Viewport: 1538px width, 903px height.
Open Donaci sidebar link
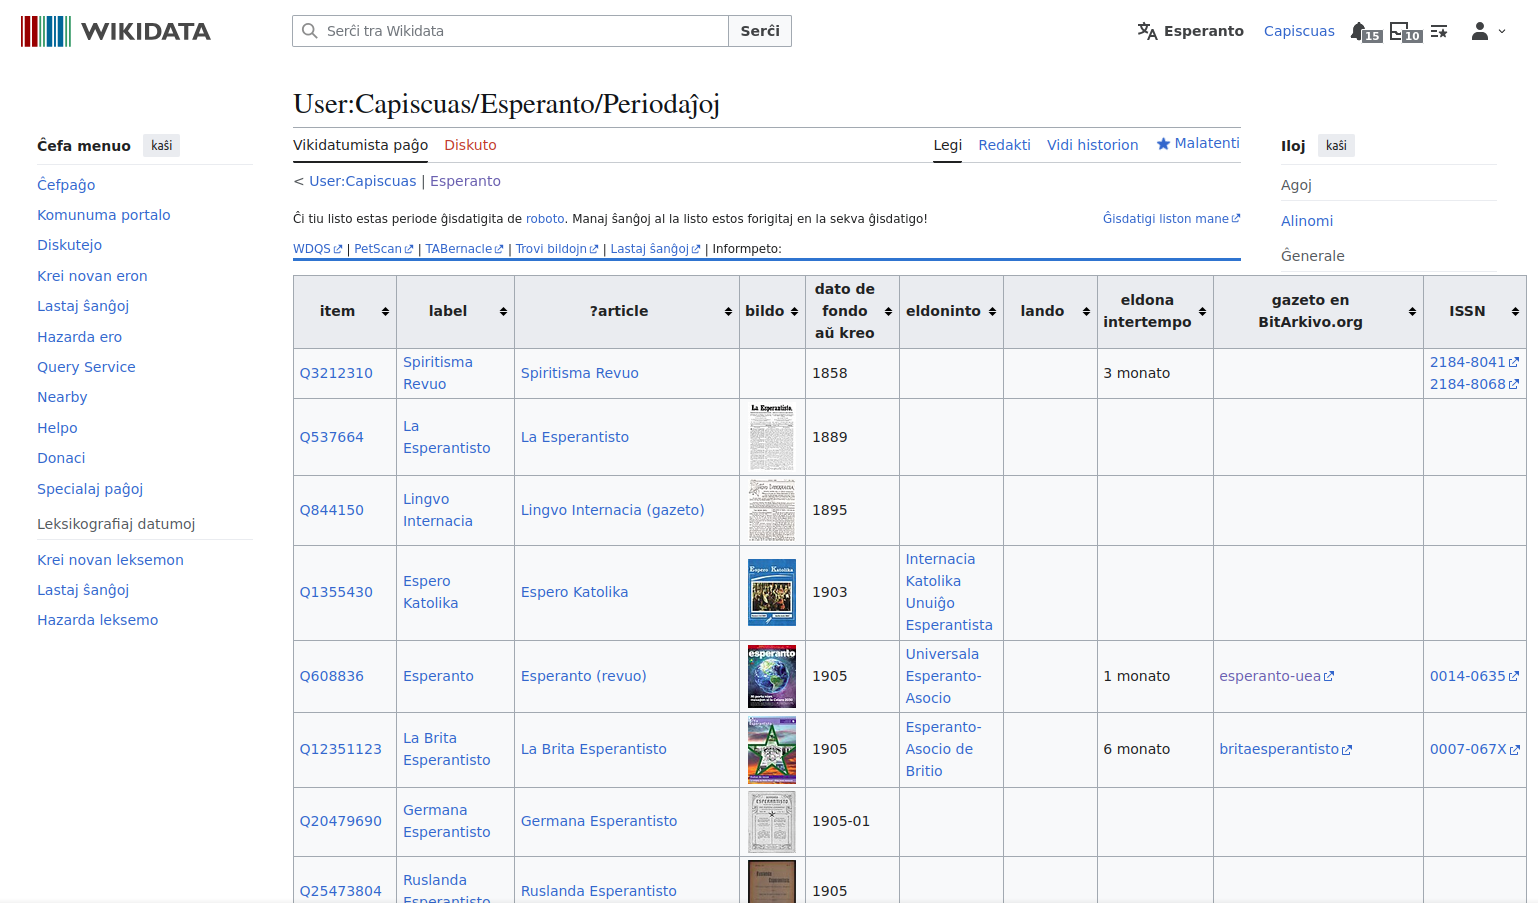(61, 458)
